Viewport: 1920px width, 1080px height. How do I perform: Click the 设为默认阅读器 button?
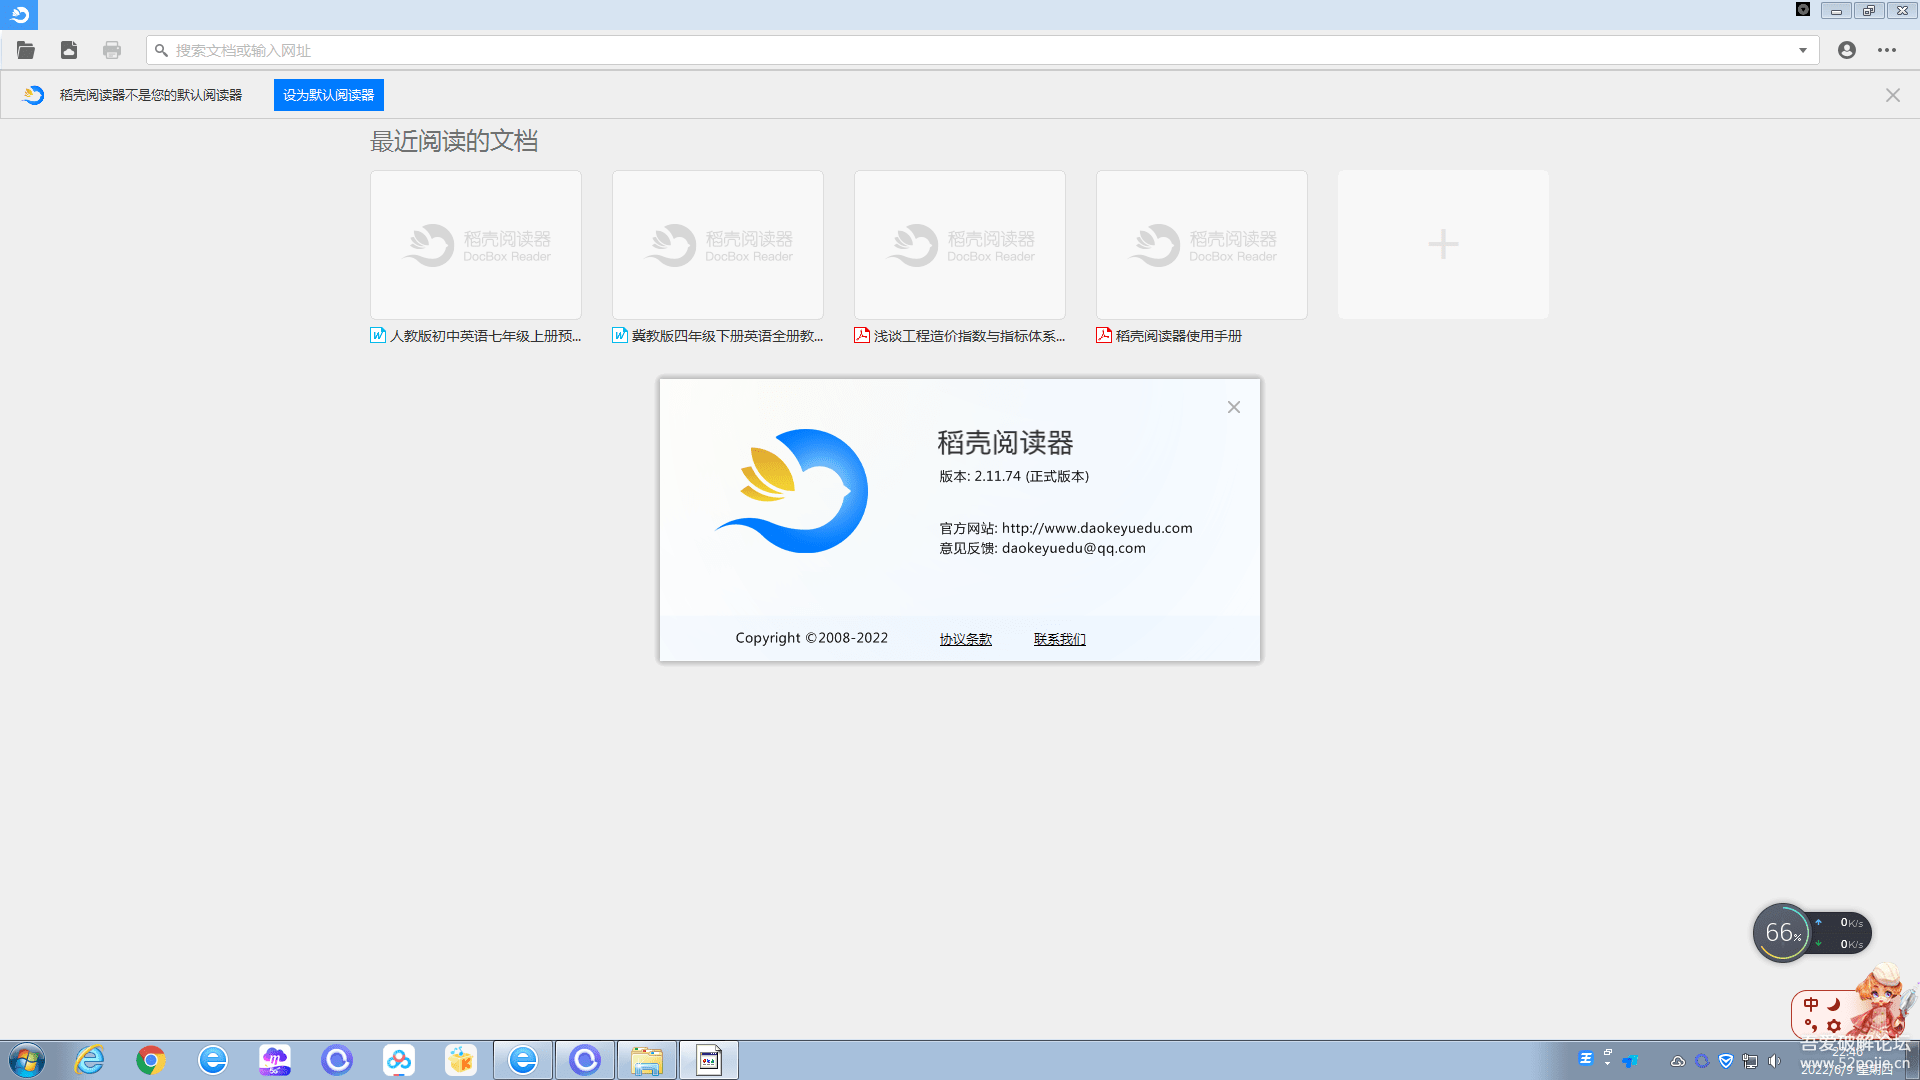tap(329, 95)
